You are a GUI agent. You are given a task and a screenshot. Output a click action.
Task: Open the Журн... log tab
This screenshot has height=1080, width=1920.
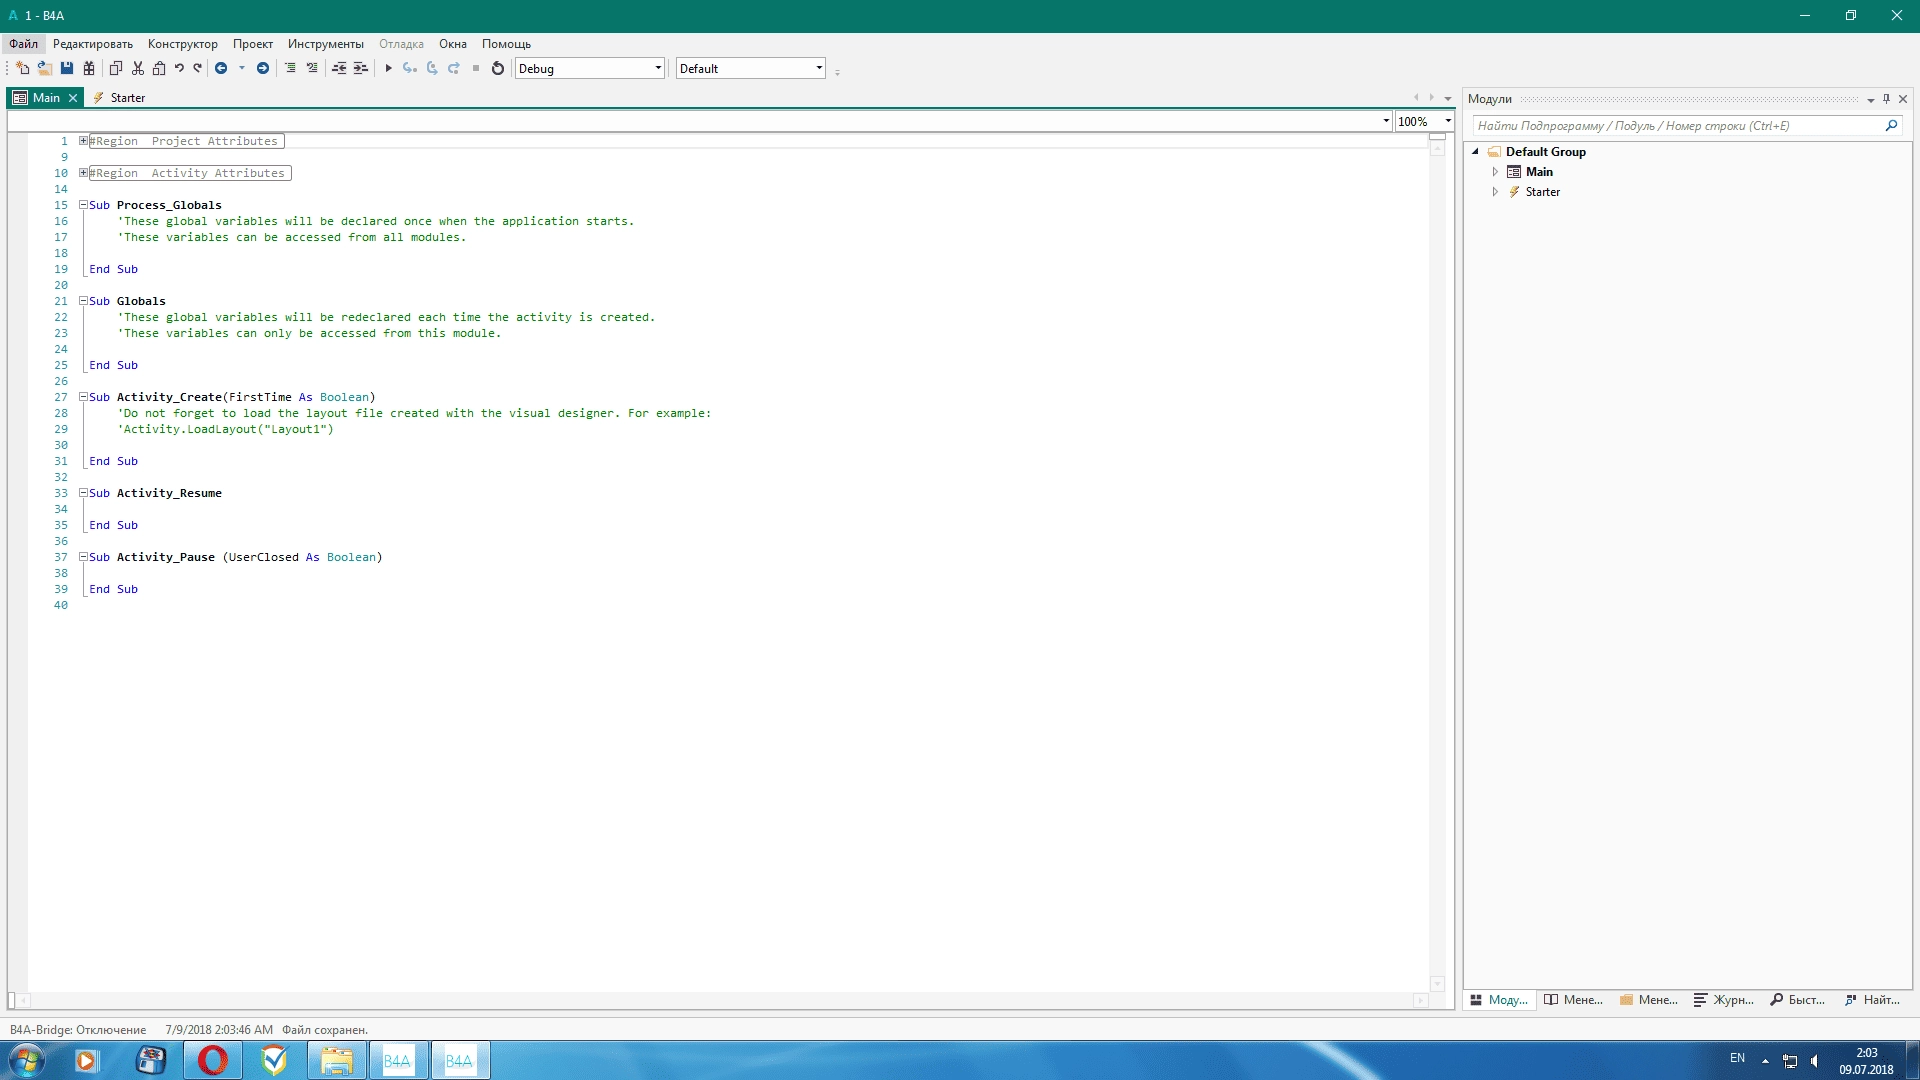point(1724,1000)
